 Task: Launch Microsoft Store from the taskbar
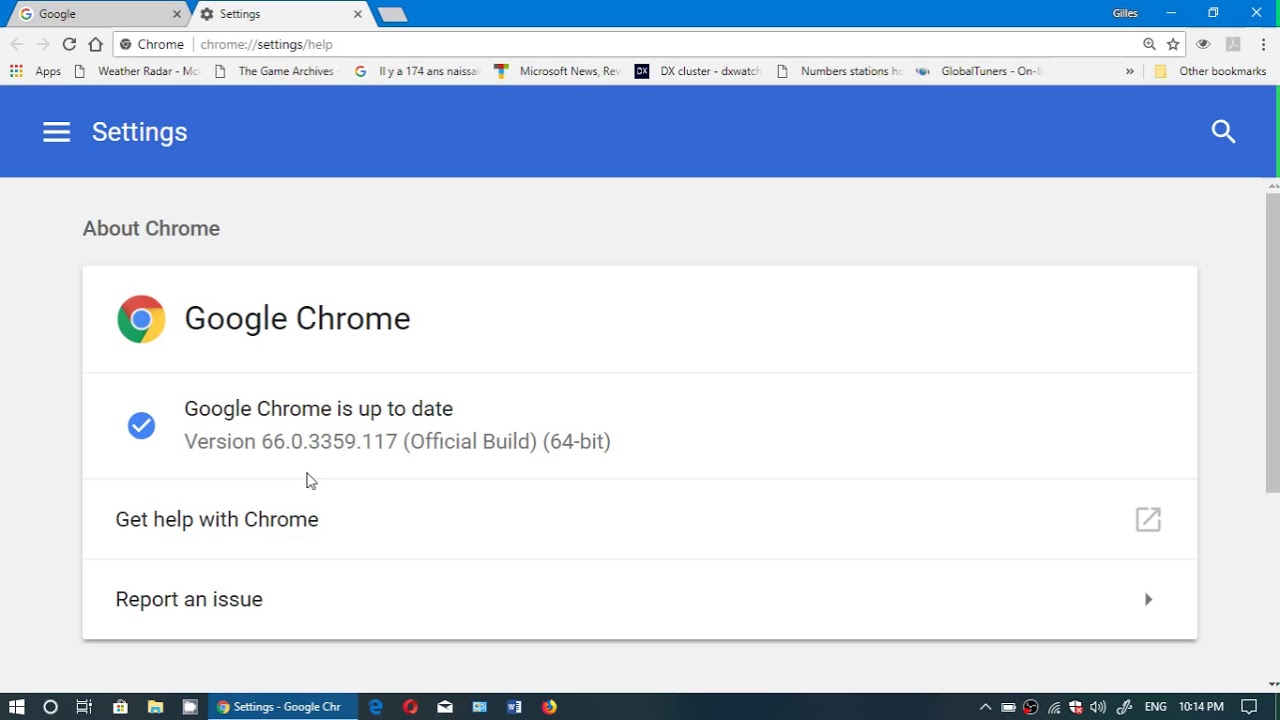point(120,707)
